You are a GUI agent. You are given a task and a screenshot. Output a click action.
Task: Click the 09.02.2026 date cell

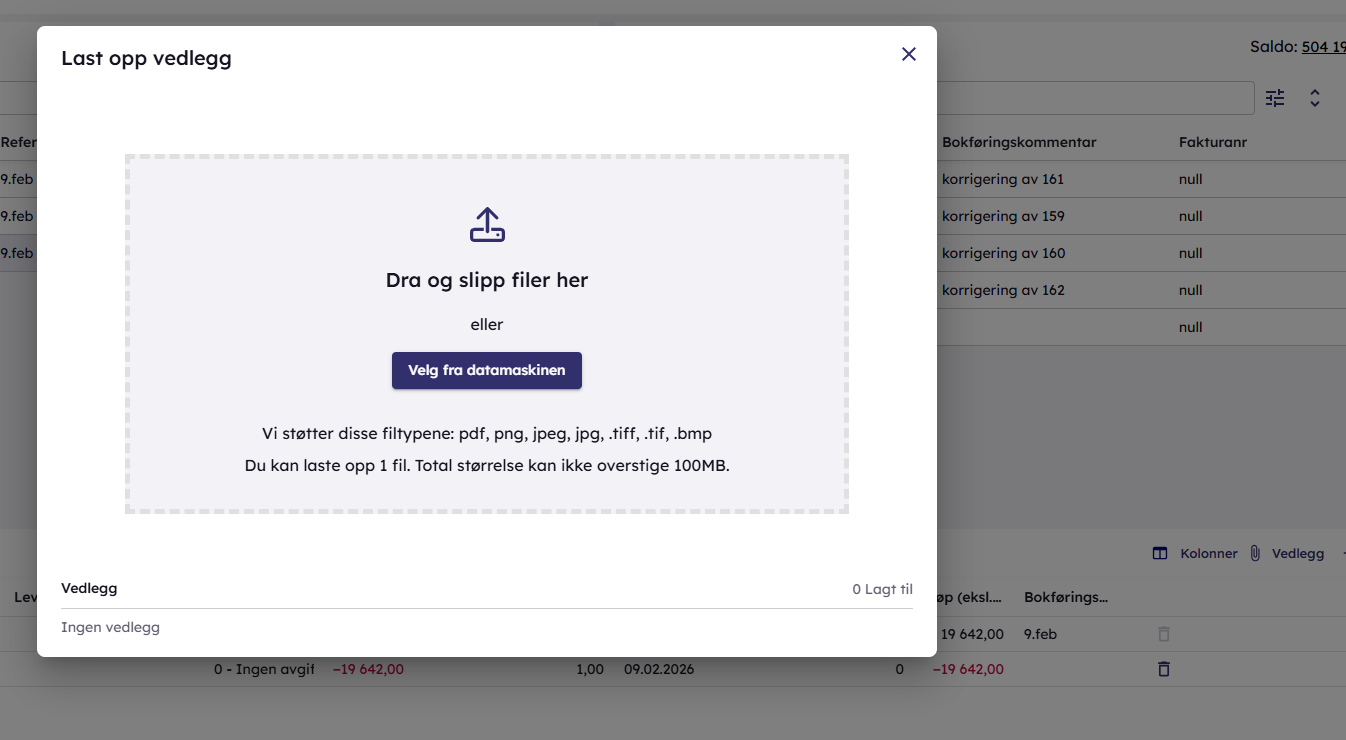pos(658,669)
